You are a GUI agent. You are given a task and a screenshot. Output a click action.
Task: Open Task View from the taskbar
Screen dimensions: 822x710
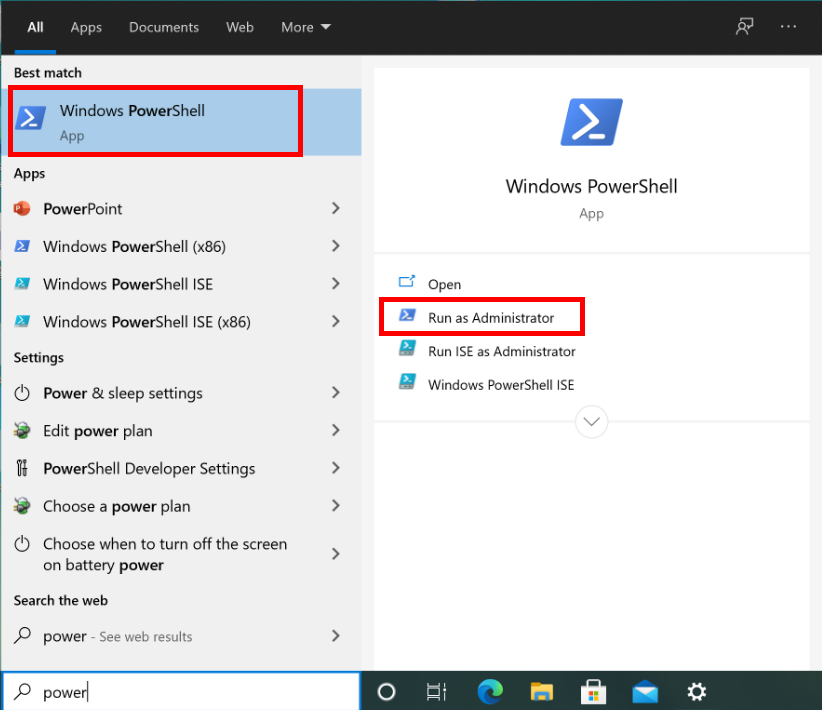pos(436,691)
